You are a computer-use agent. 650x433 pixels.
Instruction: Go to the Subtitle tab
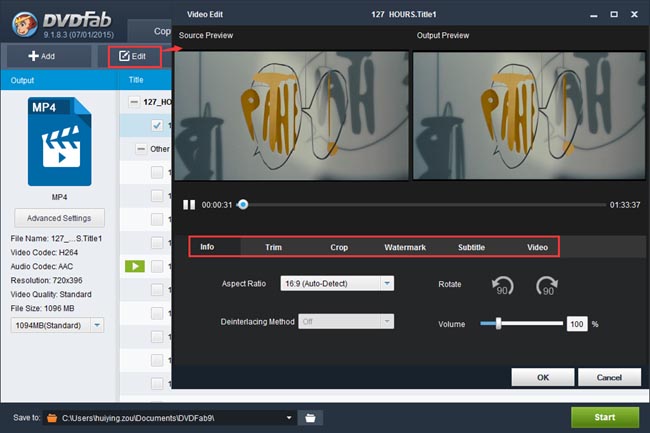(x=471, y=247)
